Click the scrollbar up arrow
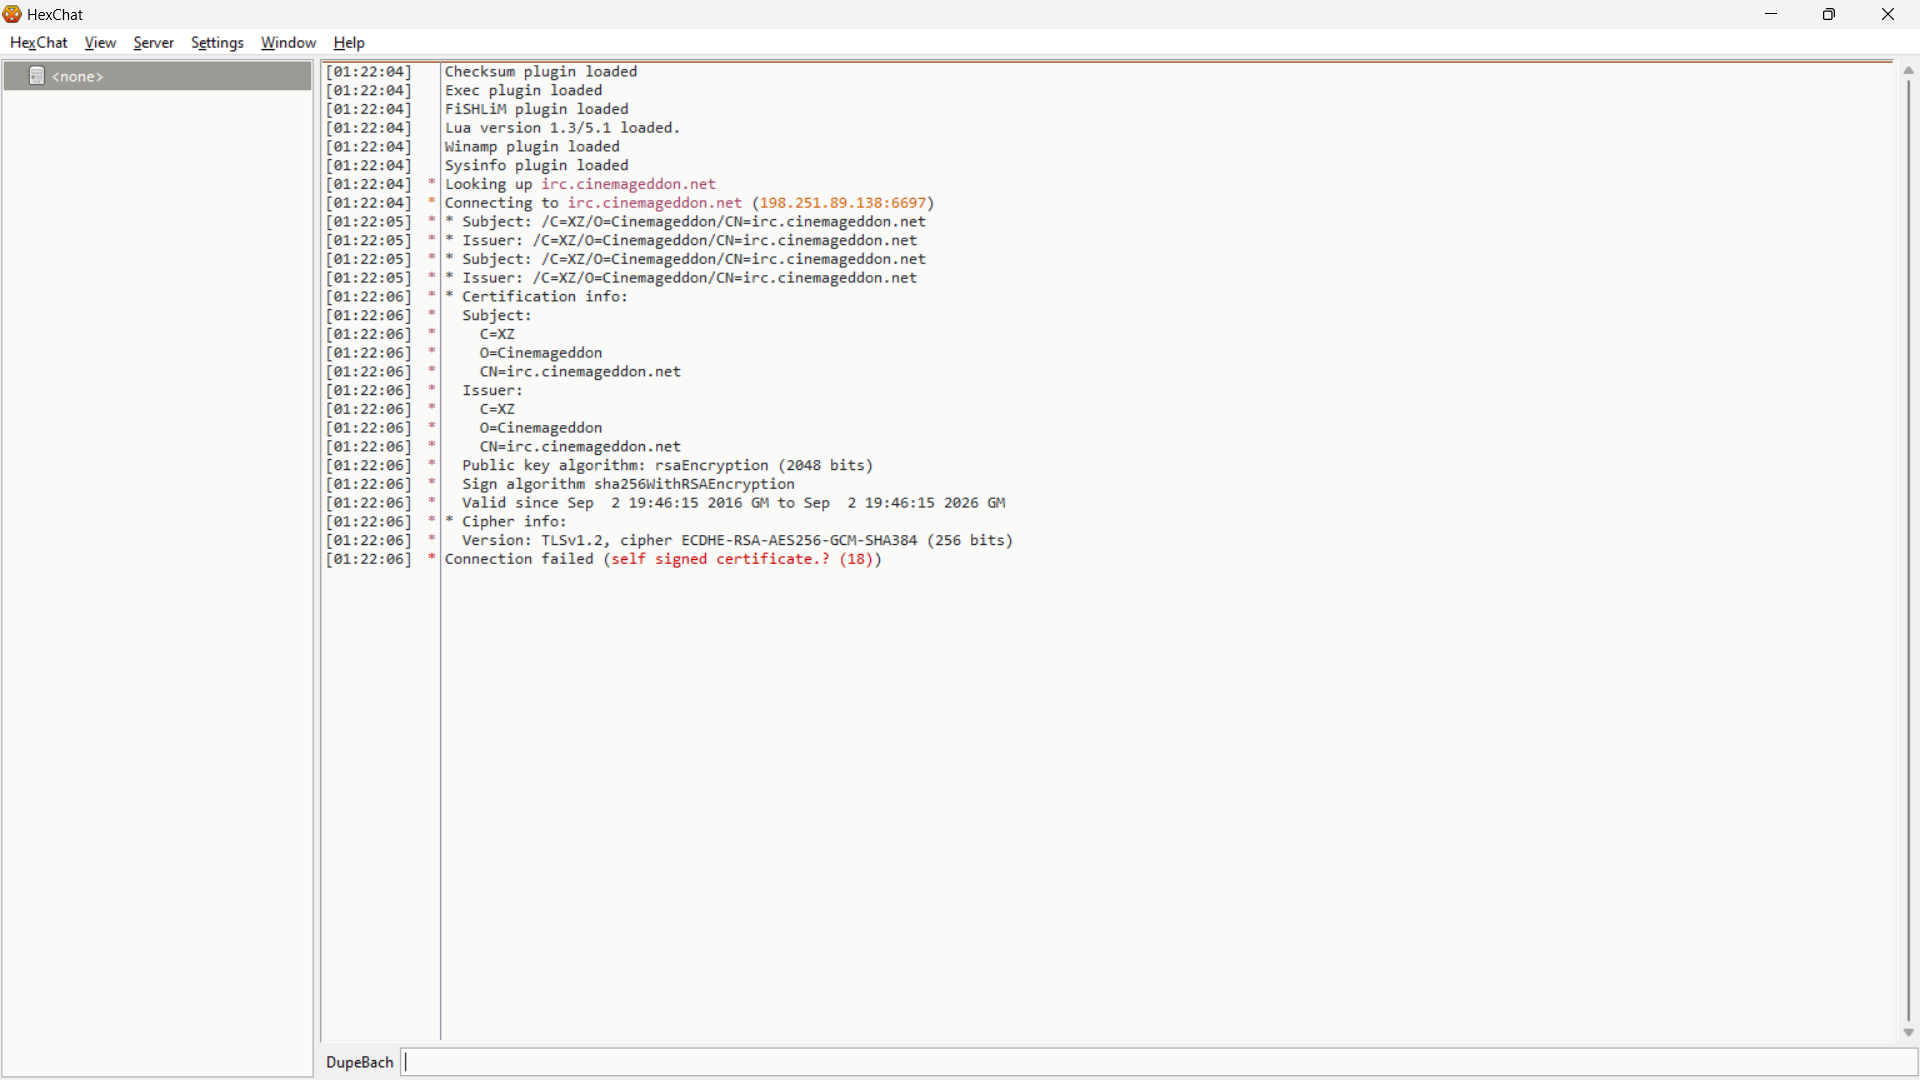The image size is (1920, 1080). 1908,69
